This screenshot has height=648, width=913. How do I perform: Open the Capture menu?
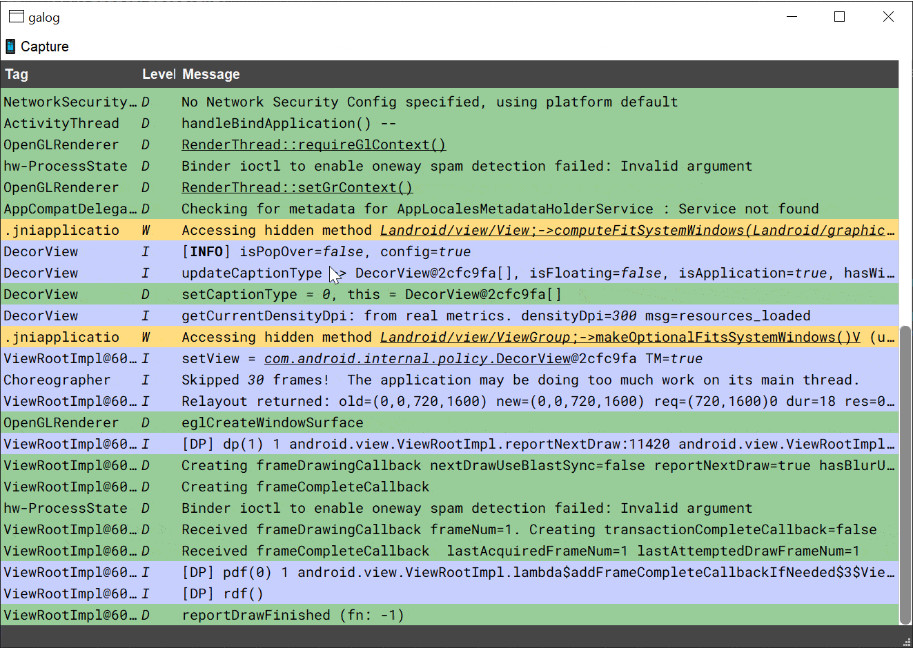click(x=37, y=47)
